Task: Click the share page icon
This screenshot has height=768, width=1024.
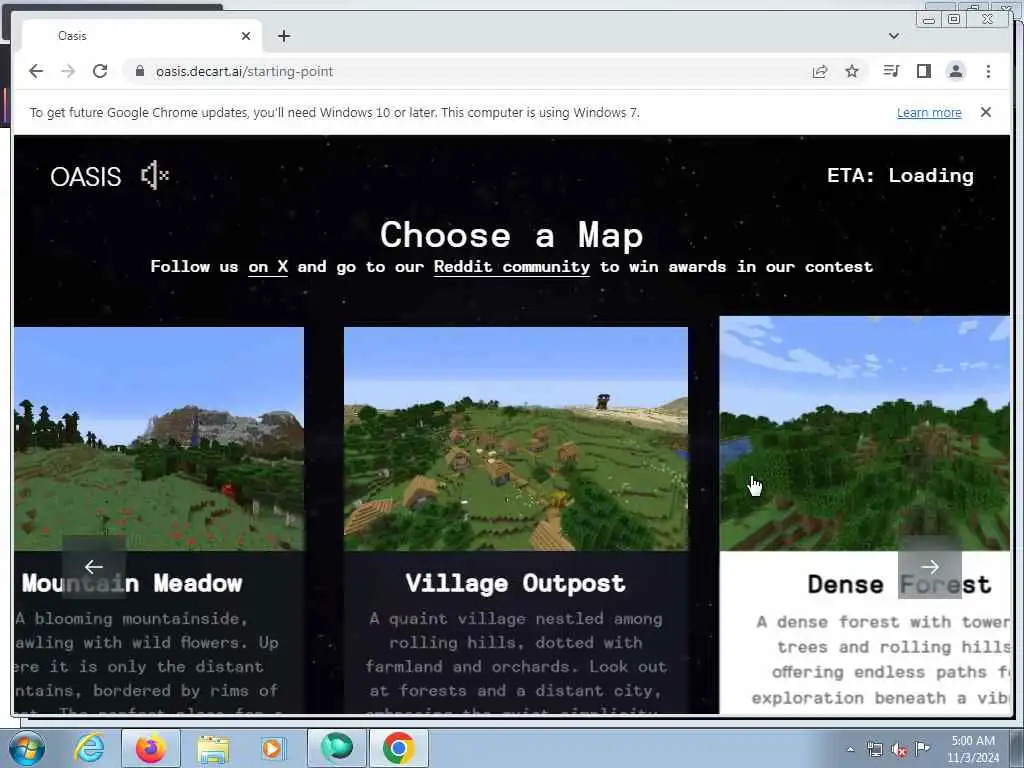Action: click(x=820, y=71)
